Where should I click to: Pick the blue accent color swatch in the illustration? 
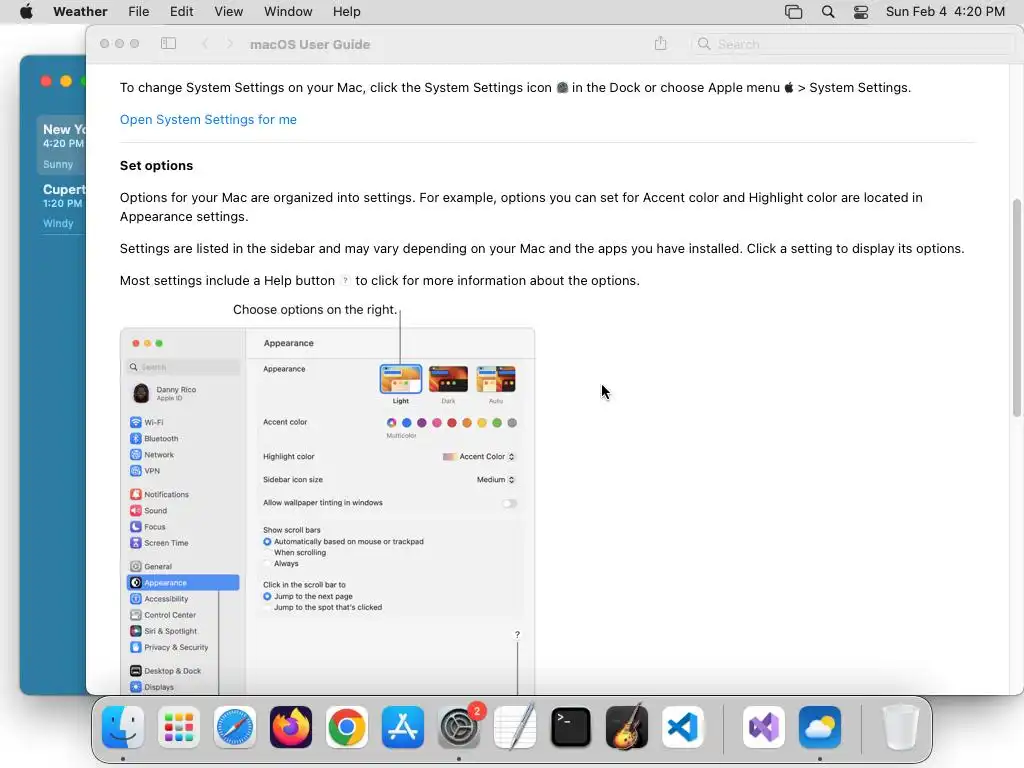(407, 423)
